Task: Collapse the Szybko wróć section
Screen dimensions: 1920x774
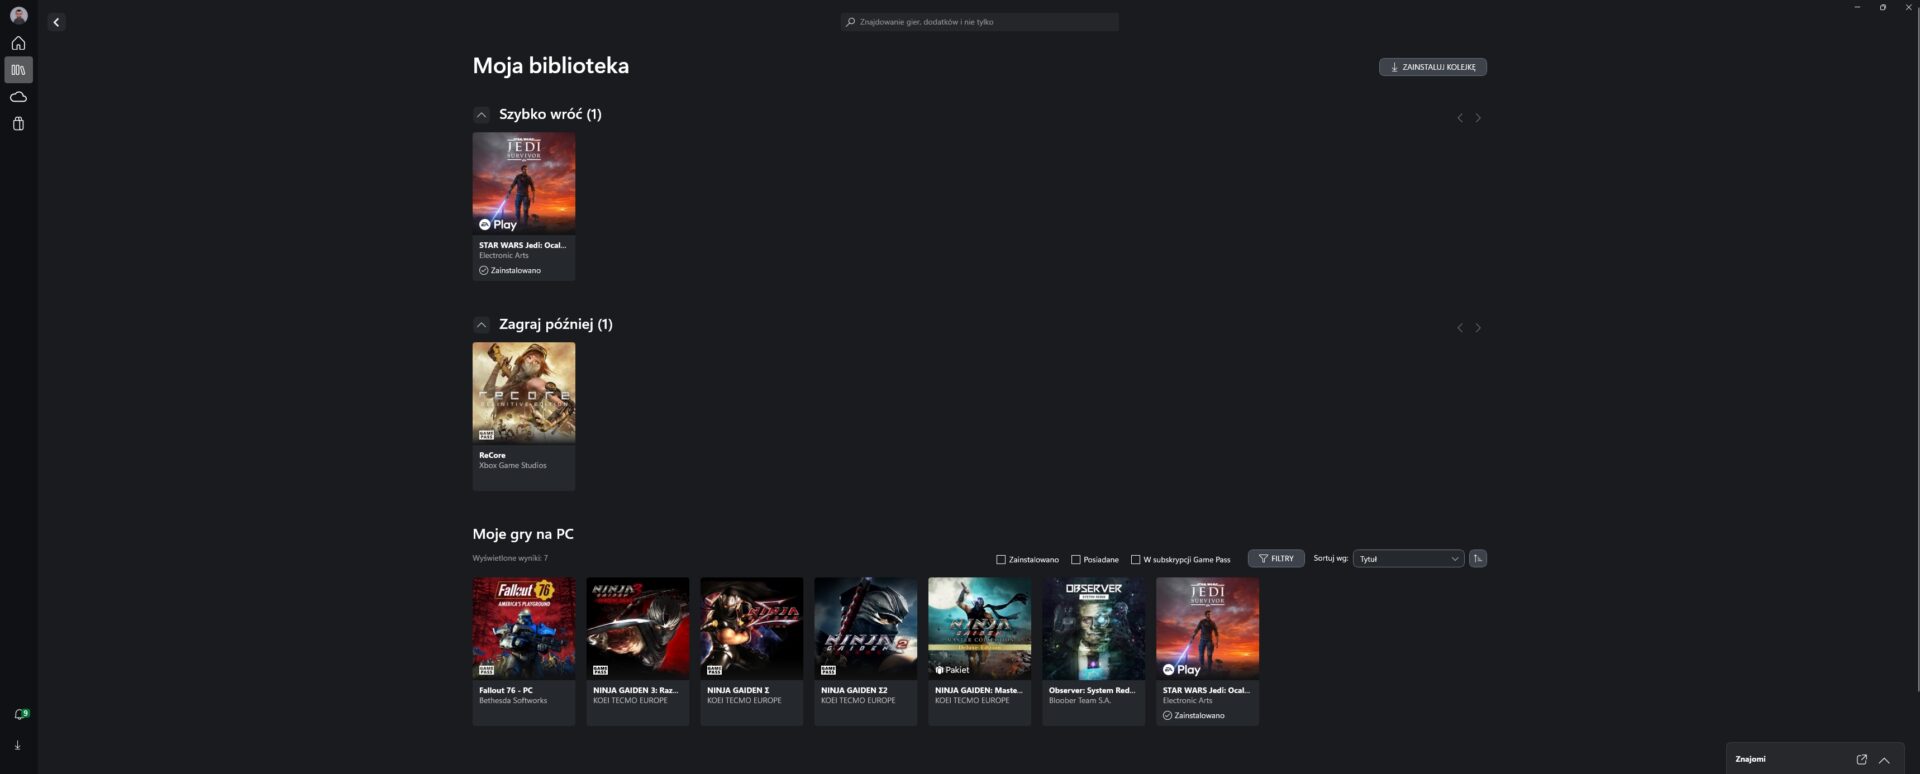Action: (481, 115)
